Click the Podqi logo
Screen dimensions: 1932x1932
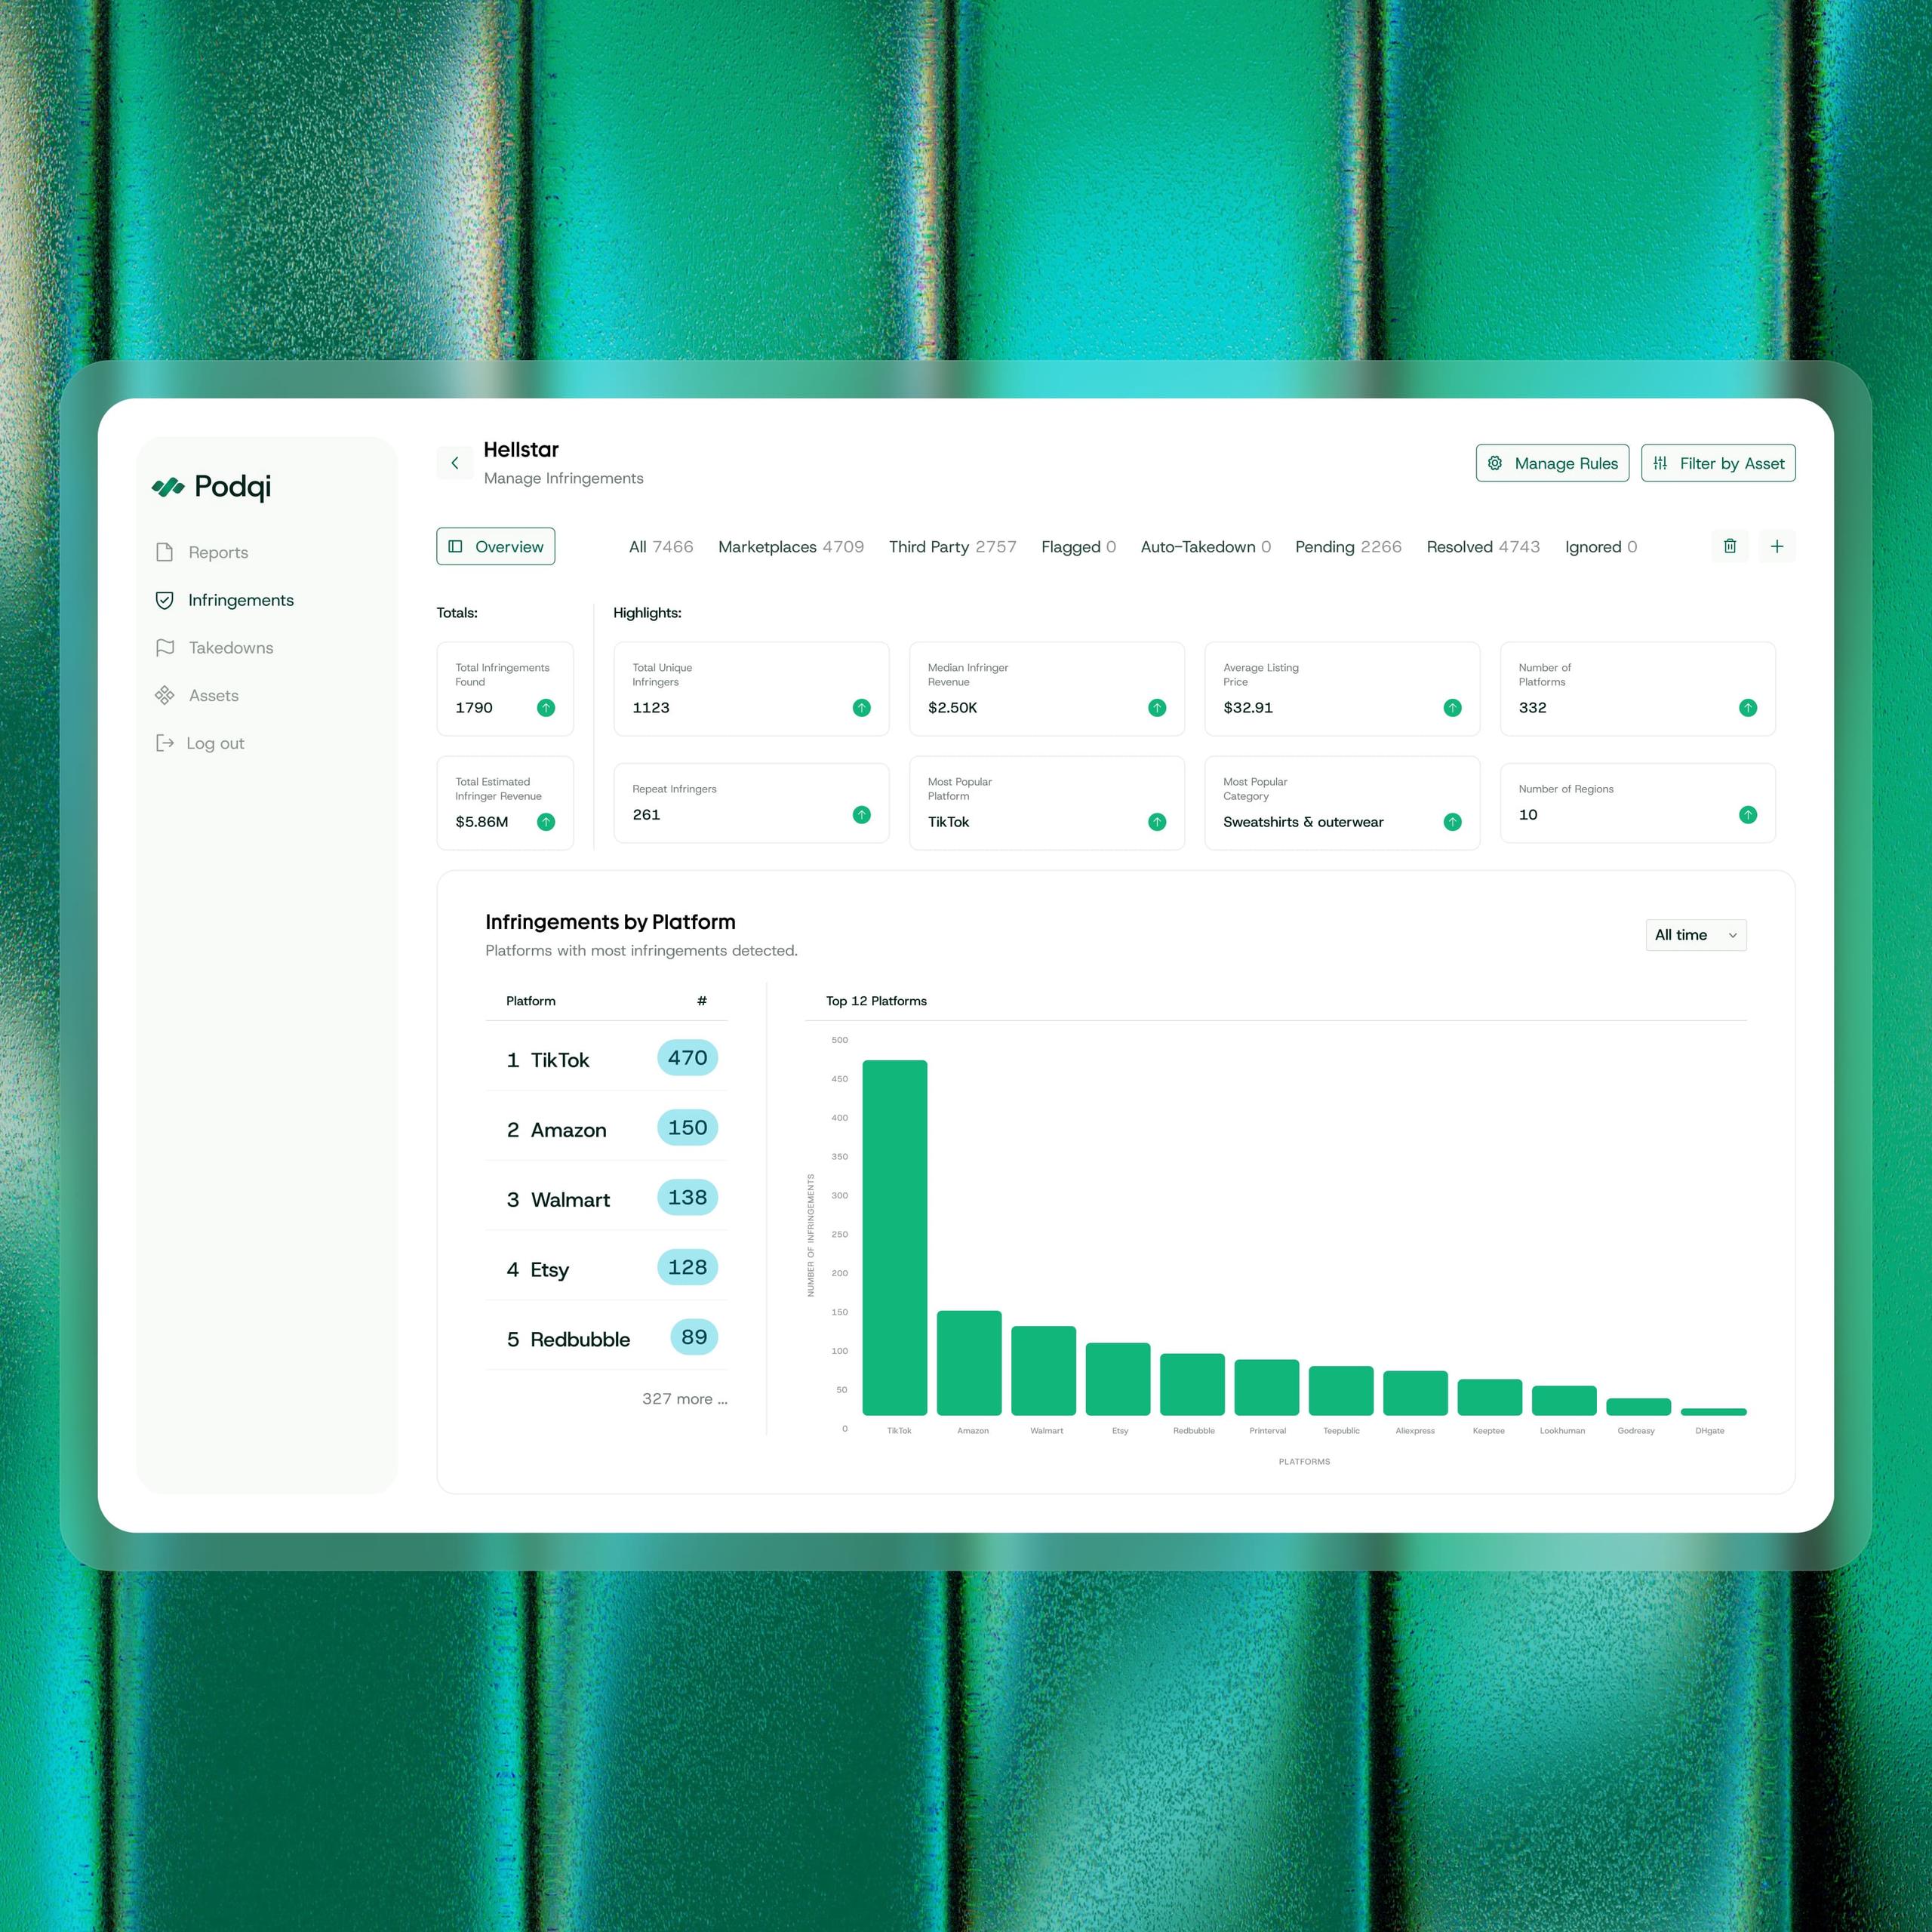(212, 487)
